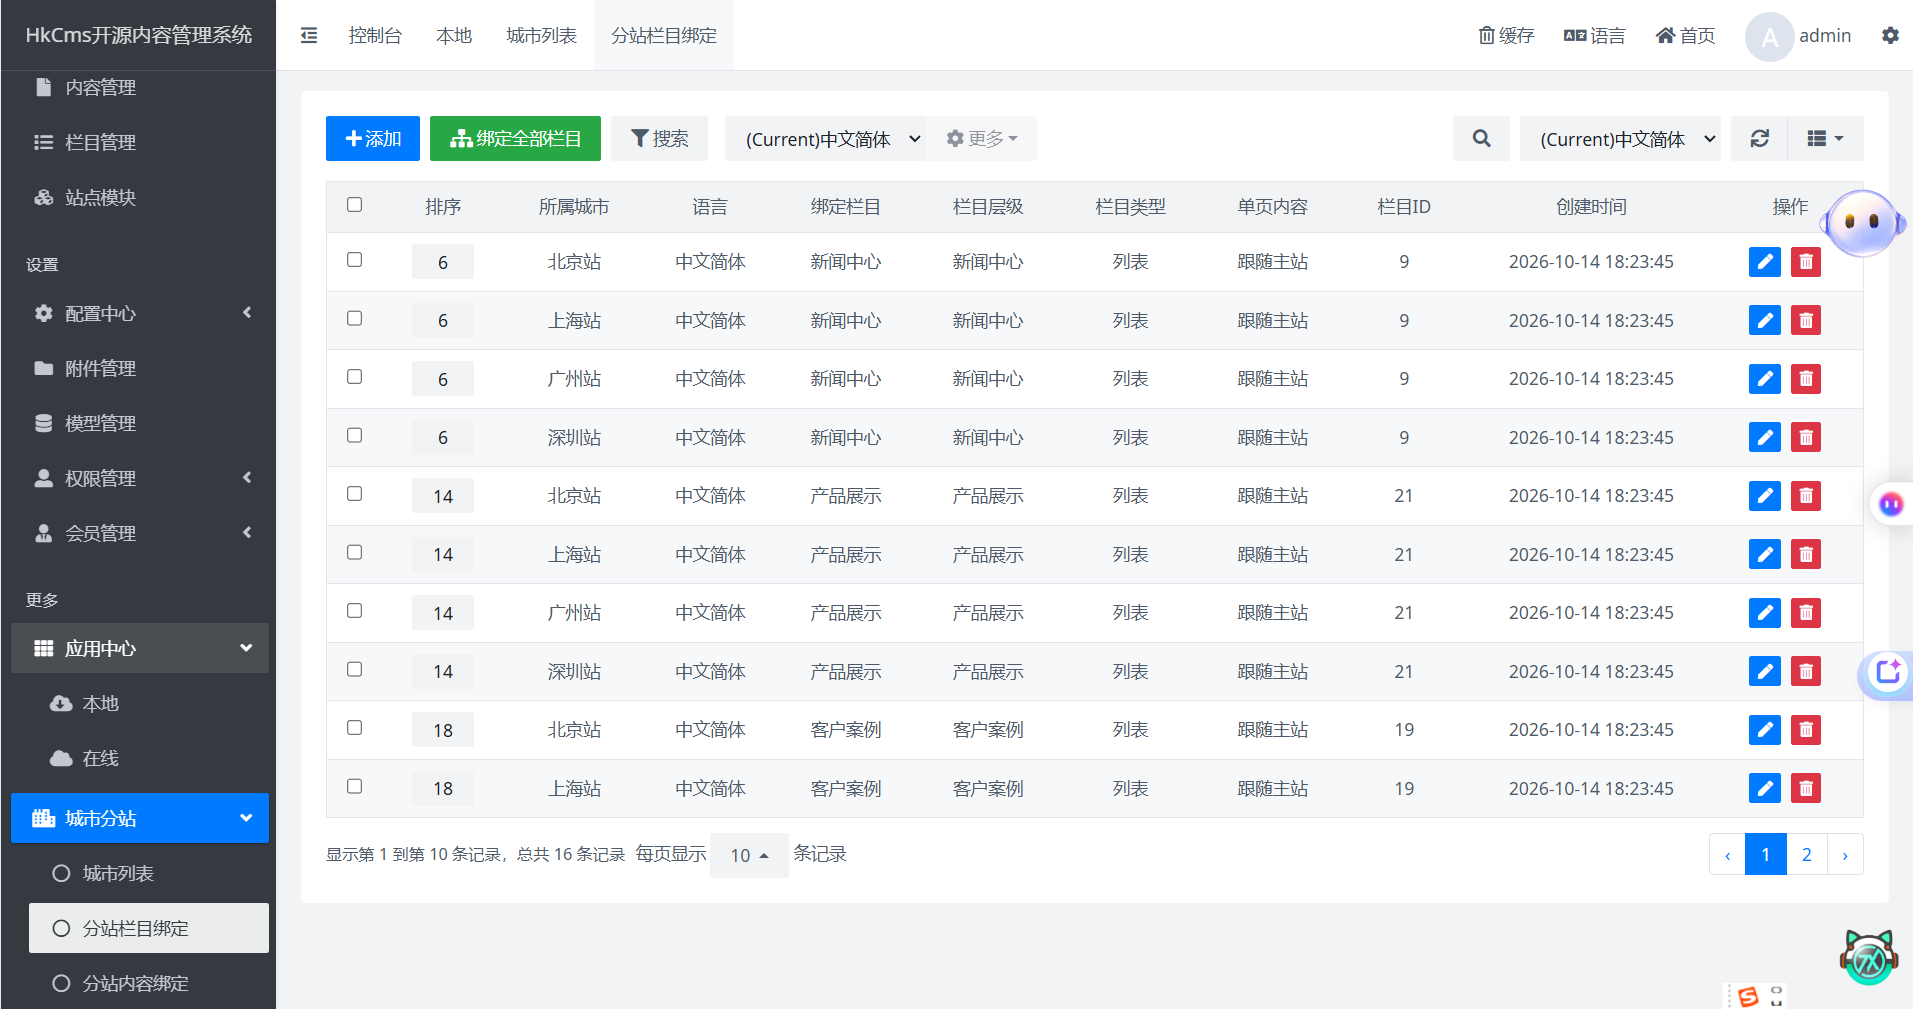Open the column list view dropdown

(1826, 139)
